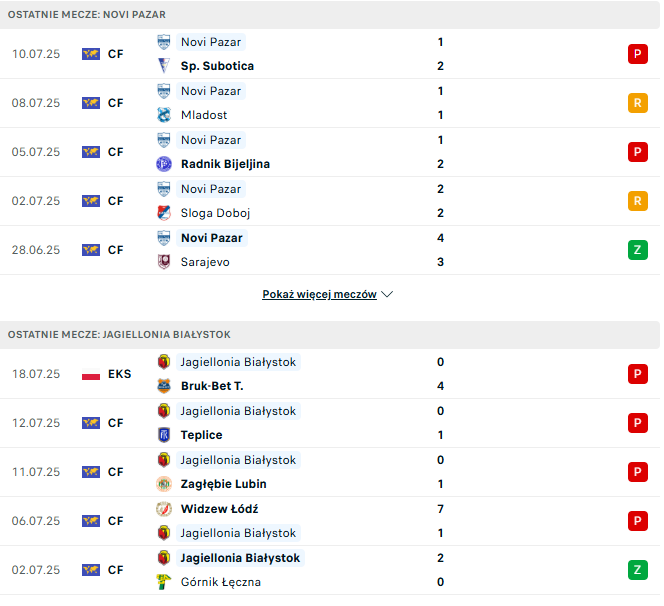This screenshot has width=664, height=606.
Task: Click the Widzew Łódź club crest
Action: pyautogui.click(x=164, y=509)
